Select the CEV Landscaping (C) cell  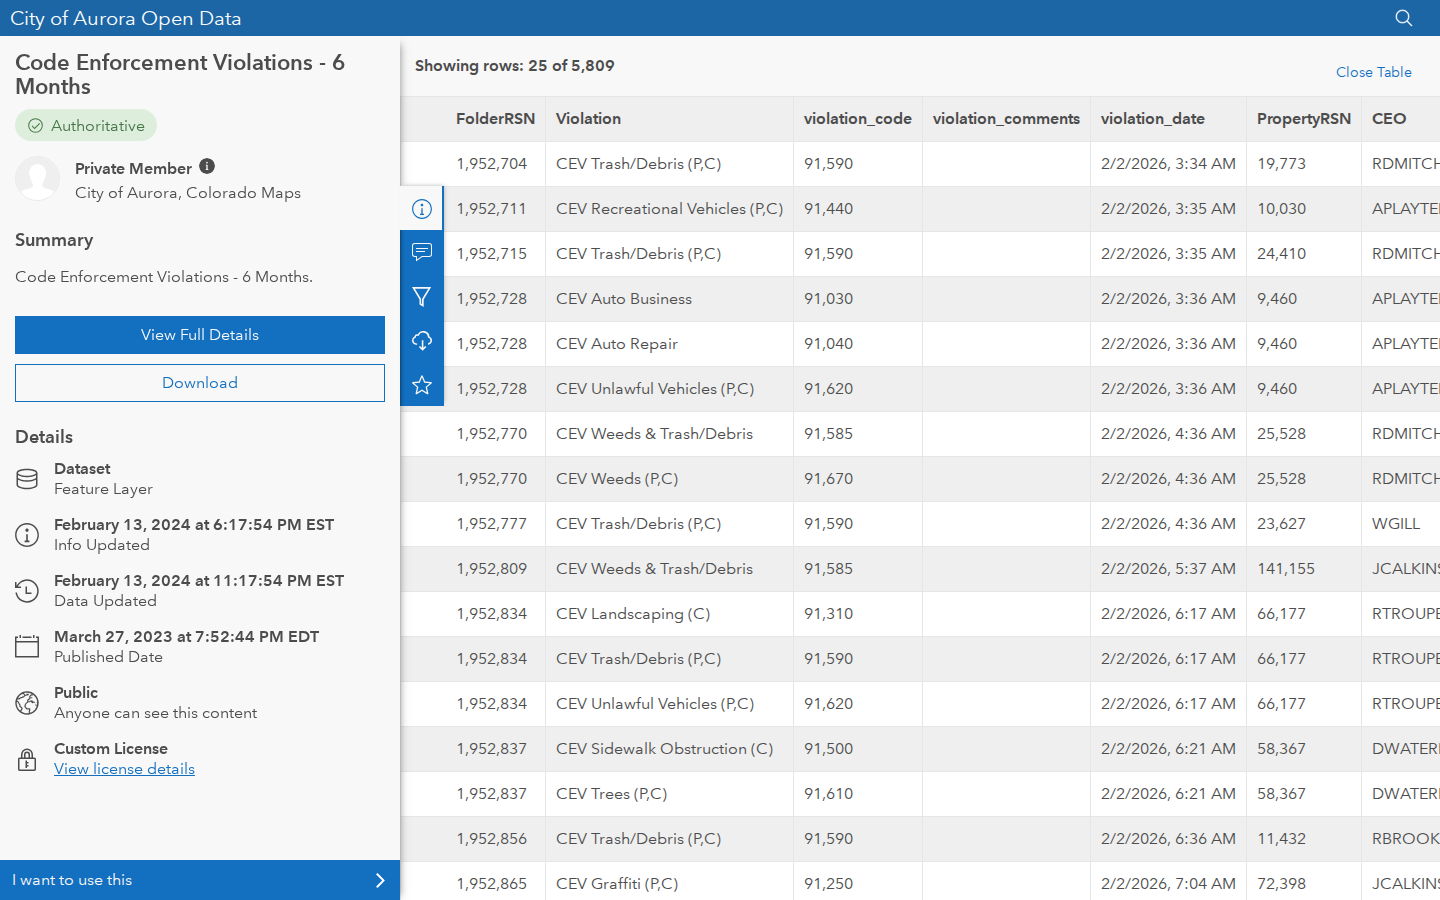[669, 614]
